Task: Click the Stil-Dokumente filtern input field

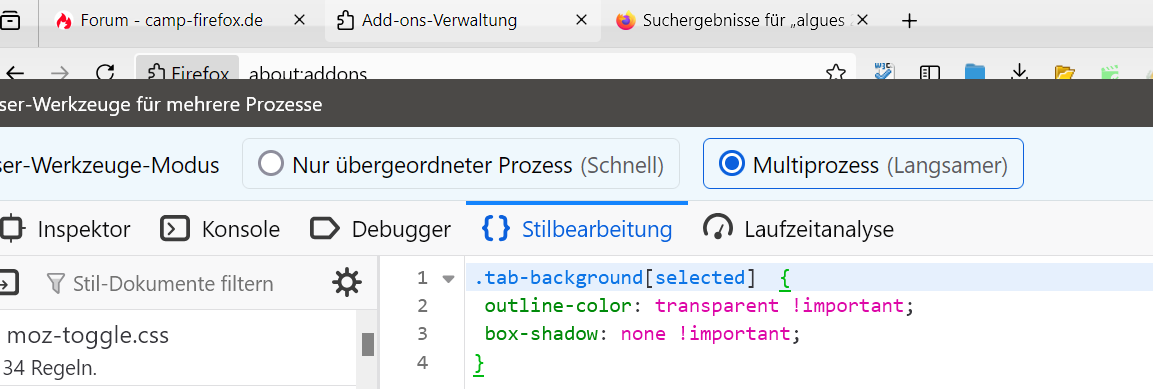Action: [173, 283]
